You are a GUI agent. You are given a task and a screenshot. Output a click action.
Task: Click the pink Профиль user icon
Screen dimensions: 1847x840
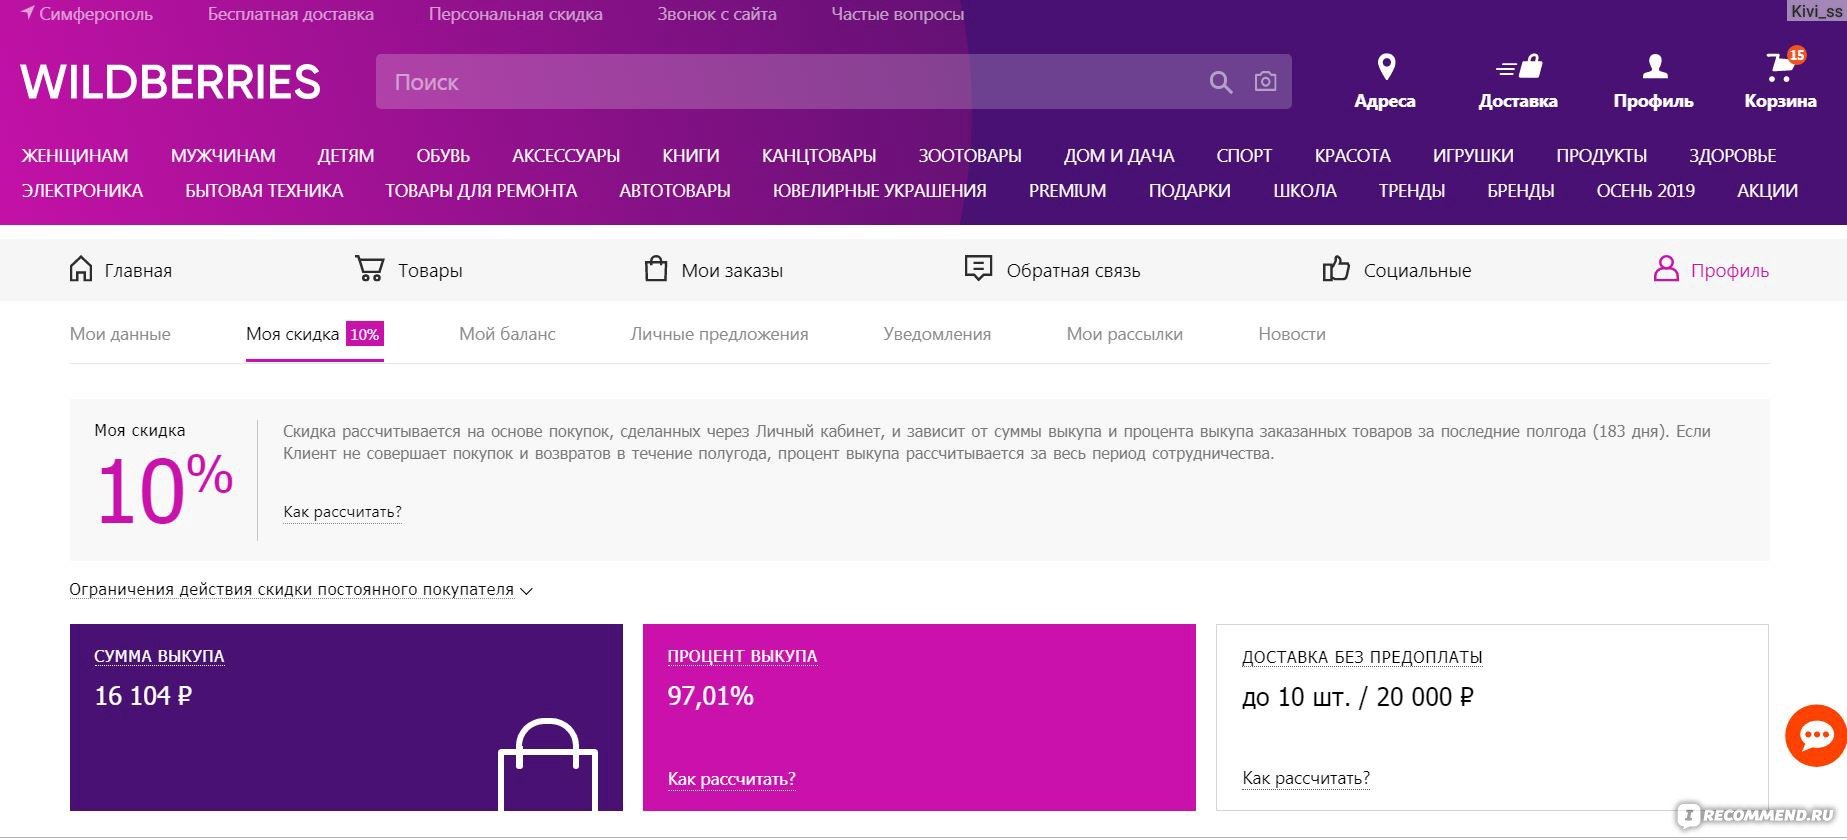click(x=1666, y=268)
